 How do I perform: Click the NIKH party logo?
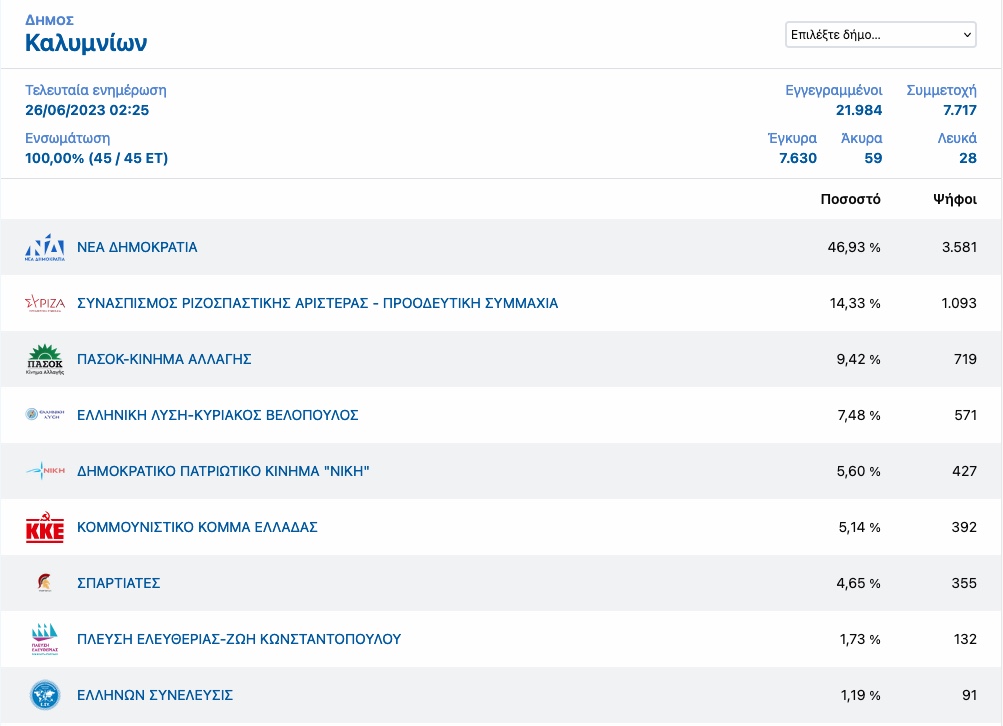(x=45, y=471)
